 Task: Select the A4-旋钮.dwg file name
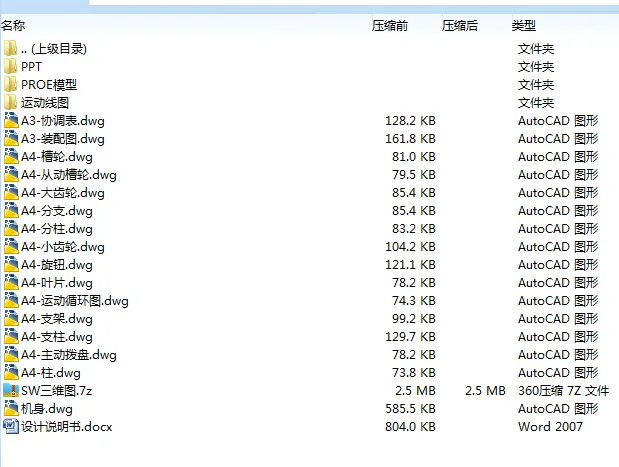coord(57,264)
